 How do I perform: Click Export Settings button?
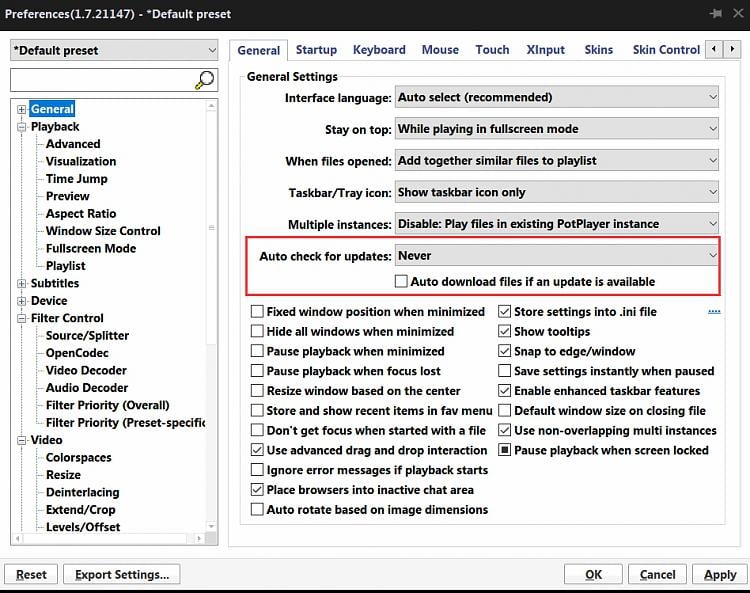pos(122,574)
